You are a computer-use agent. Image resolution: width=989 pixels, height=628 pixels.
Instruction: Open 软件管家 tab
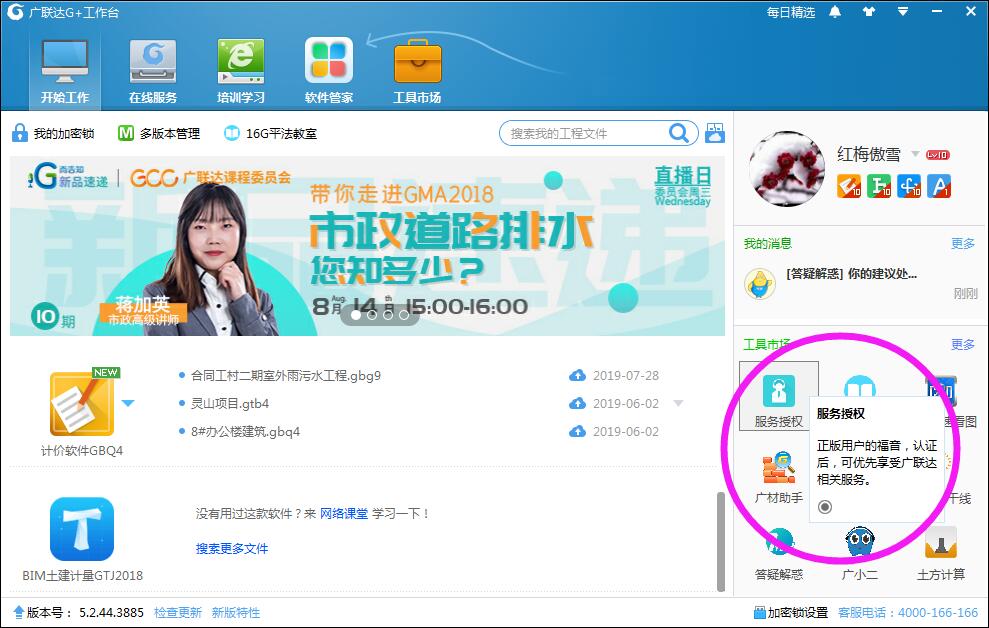pyautogui.click(x=329, y=73)
